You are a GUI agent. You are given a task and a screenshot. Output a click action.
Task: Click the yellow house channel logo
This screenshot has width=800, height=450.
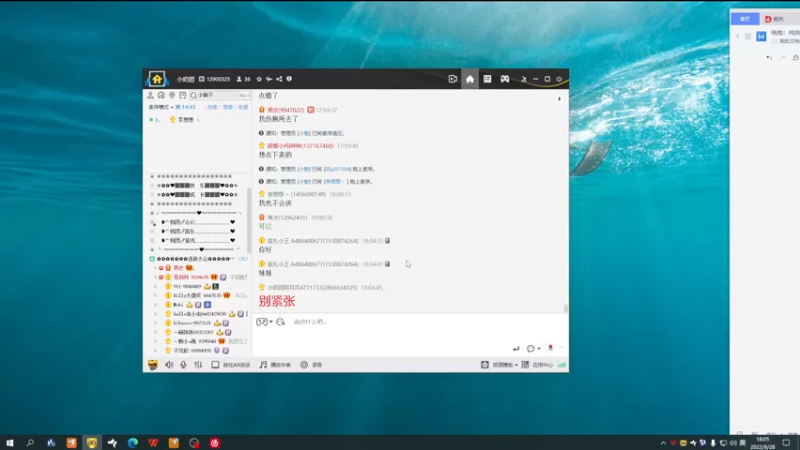(x=157, y=79)
